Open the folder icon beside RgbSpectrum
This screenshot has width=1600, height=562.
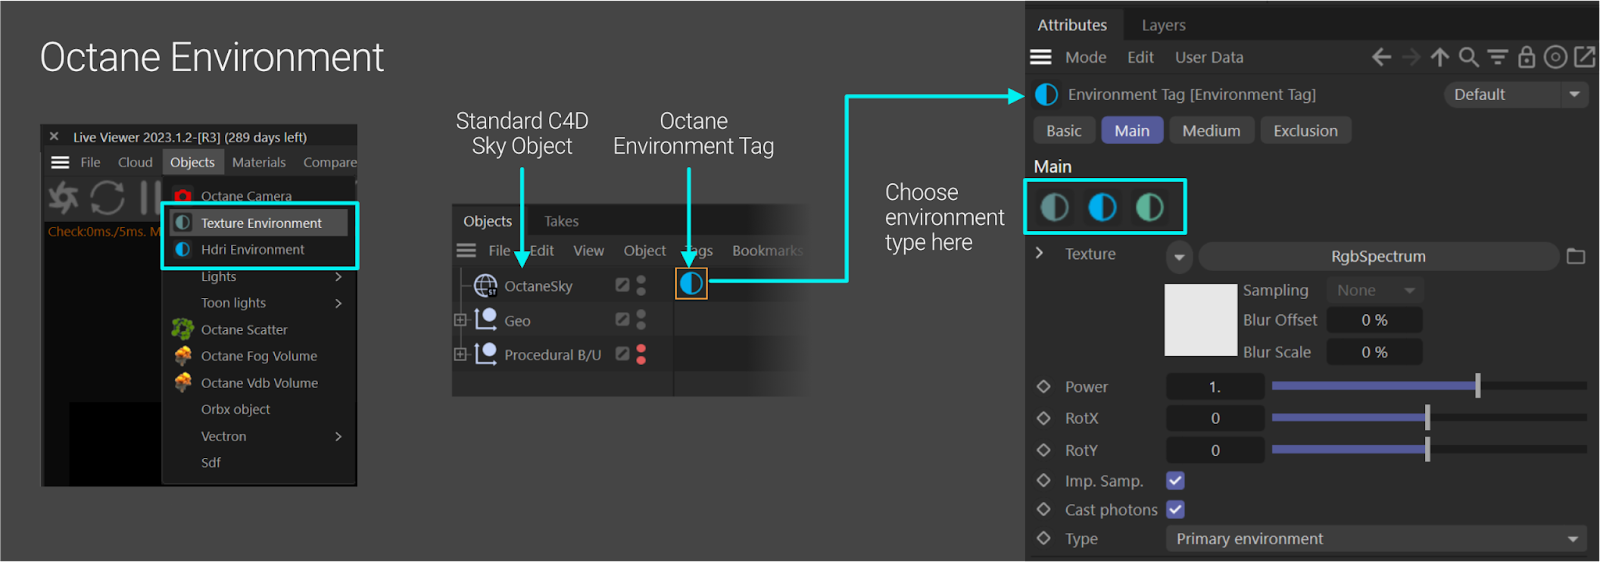tap(1576, 257)
